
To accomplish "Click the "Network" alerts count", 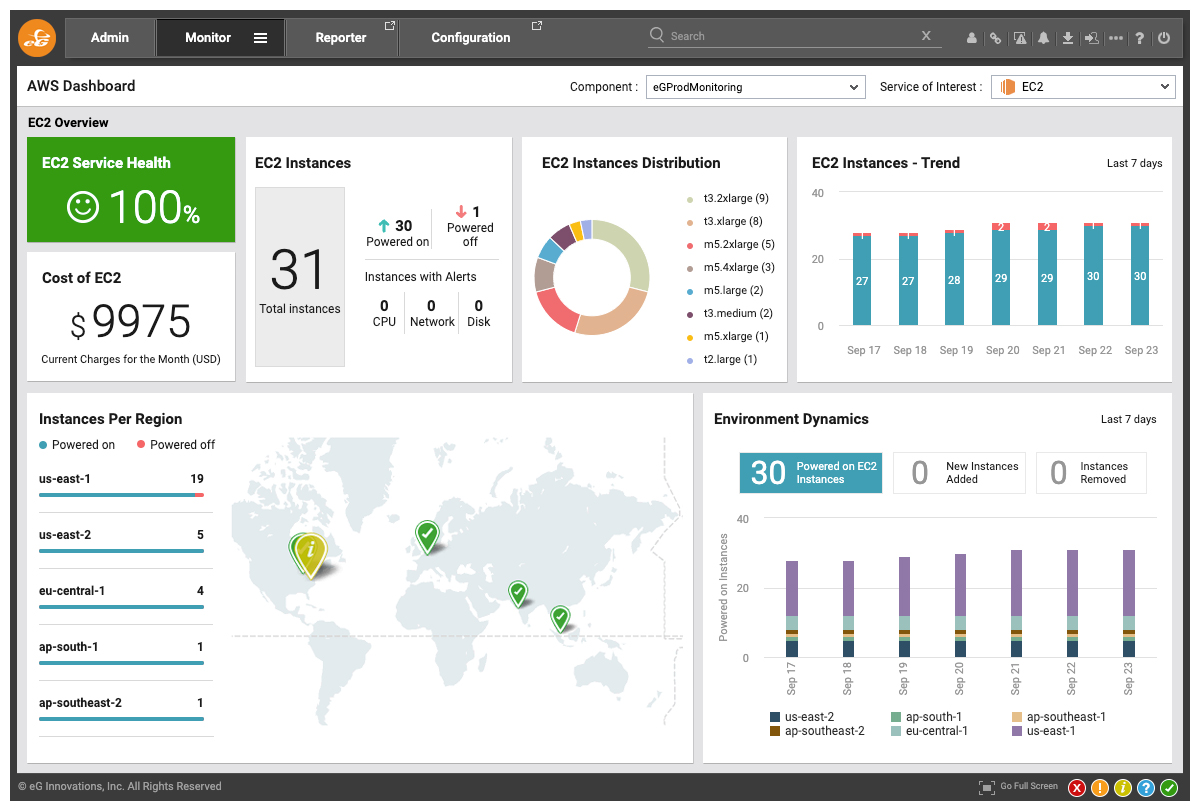I will coord(432,306).
